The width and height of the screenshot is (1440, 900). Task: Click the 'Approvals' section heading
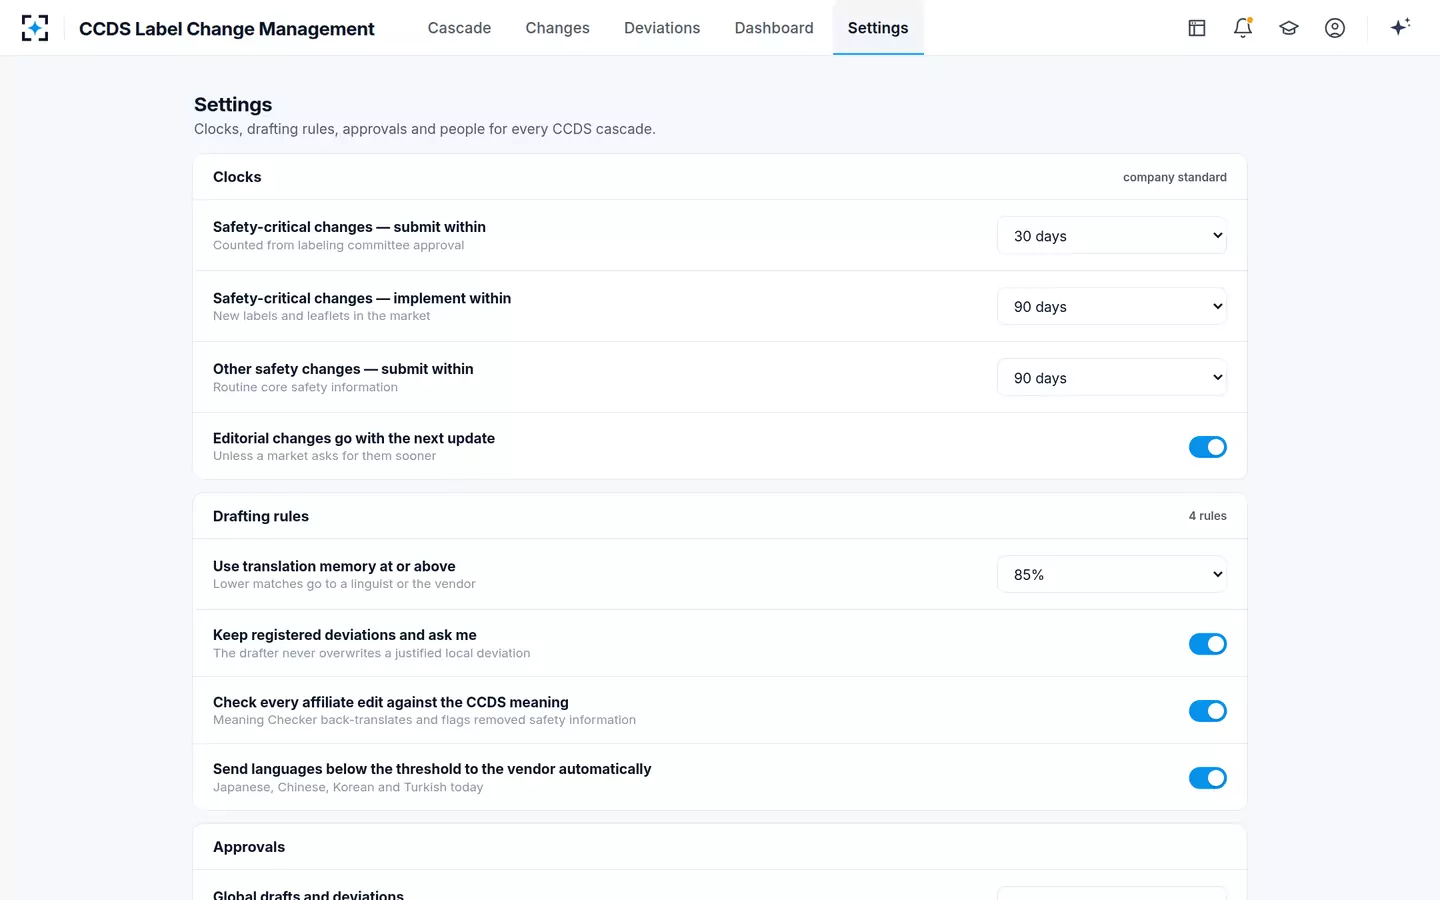(249, 847)
